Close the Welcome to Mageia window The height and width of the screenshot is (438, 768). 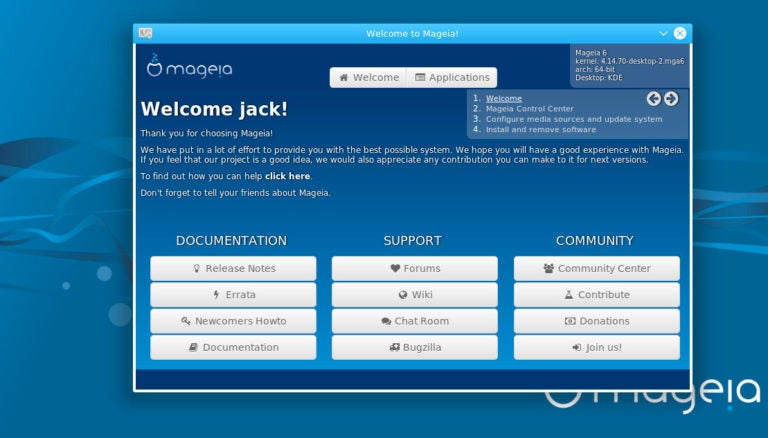680,33
